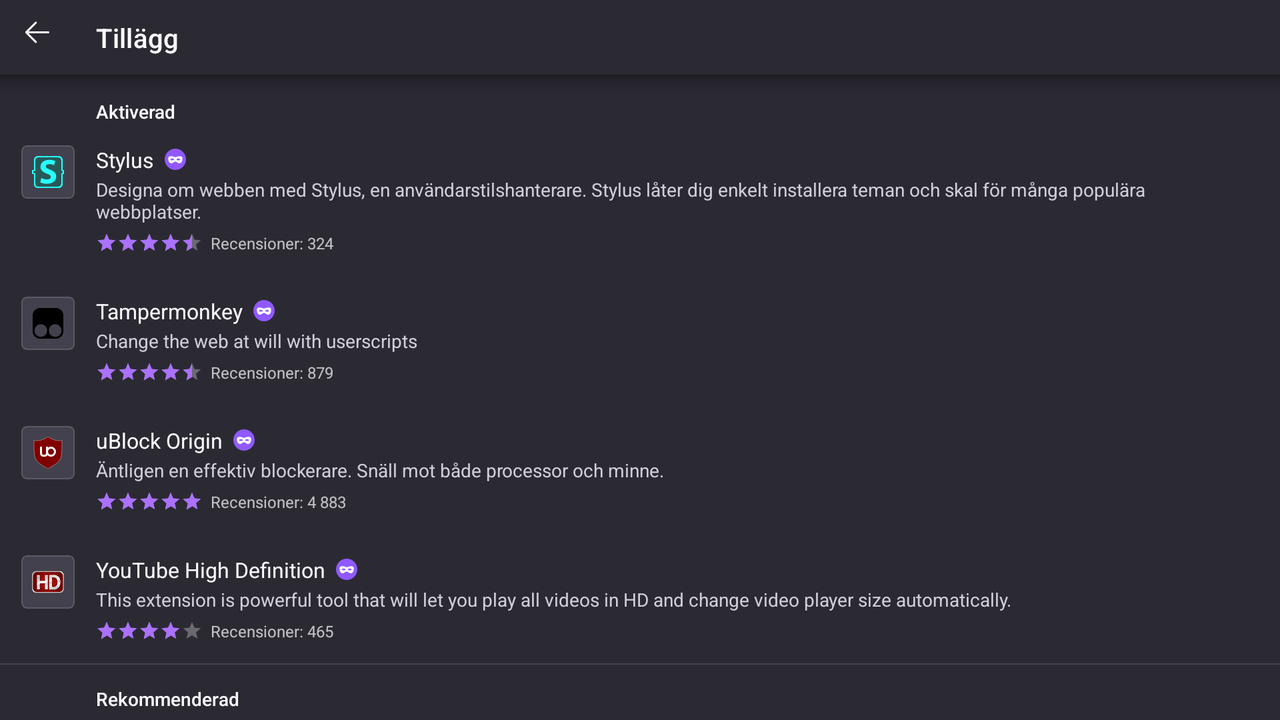The image size is (1280, 720).
Task: Click the Tampermonkey description about userscripts
Action: click(x=256, y=342)
